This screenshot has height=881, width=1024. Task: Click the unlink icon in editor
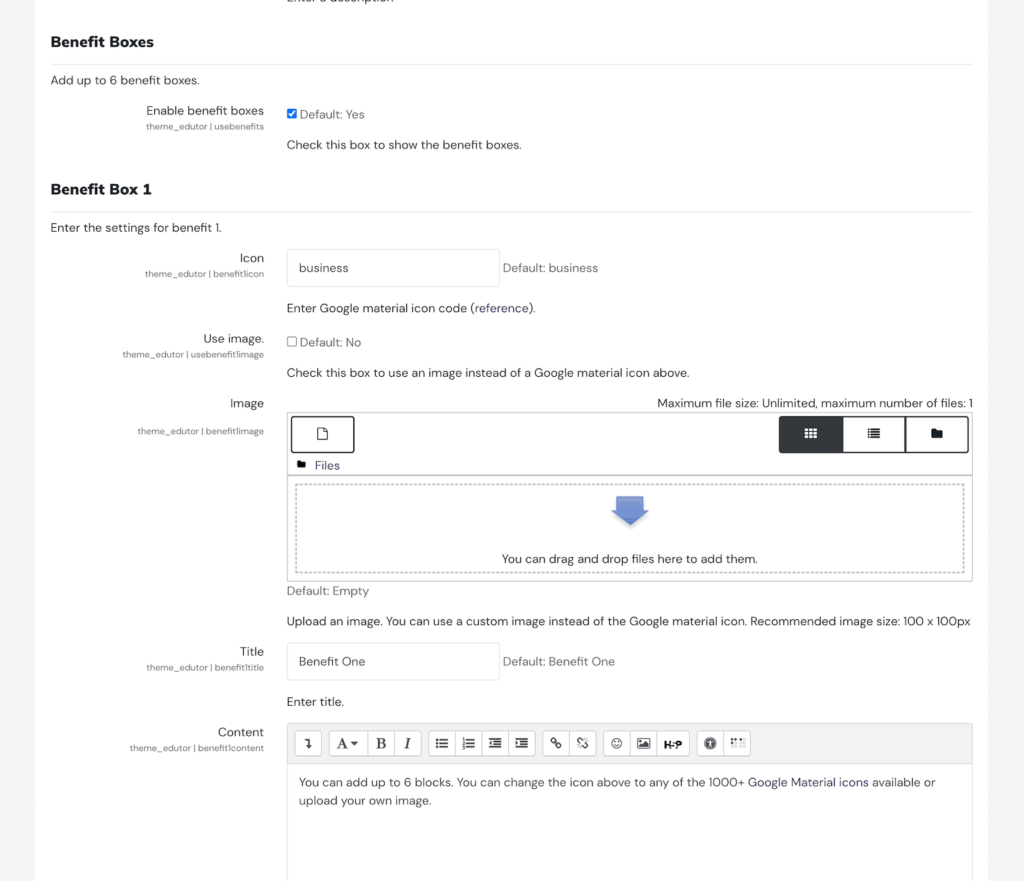pyautogui.click(x=583, y=743)
